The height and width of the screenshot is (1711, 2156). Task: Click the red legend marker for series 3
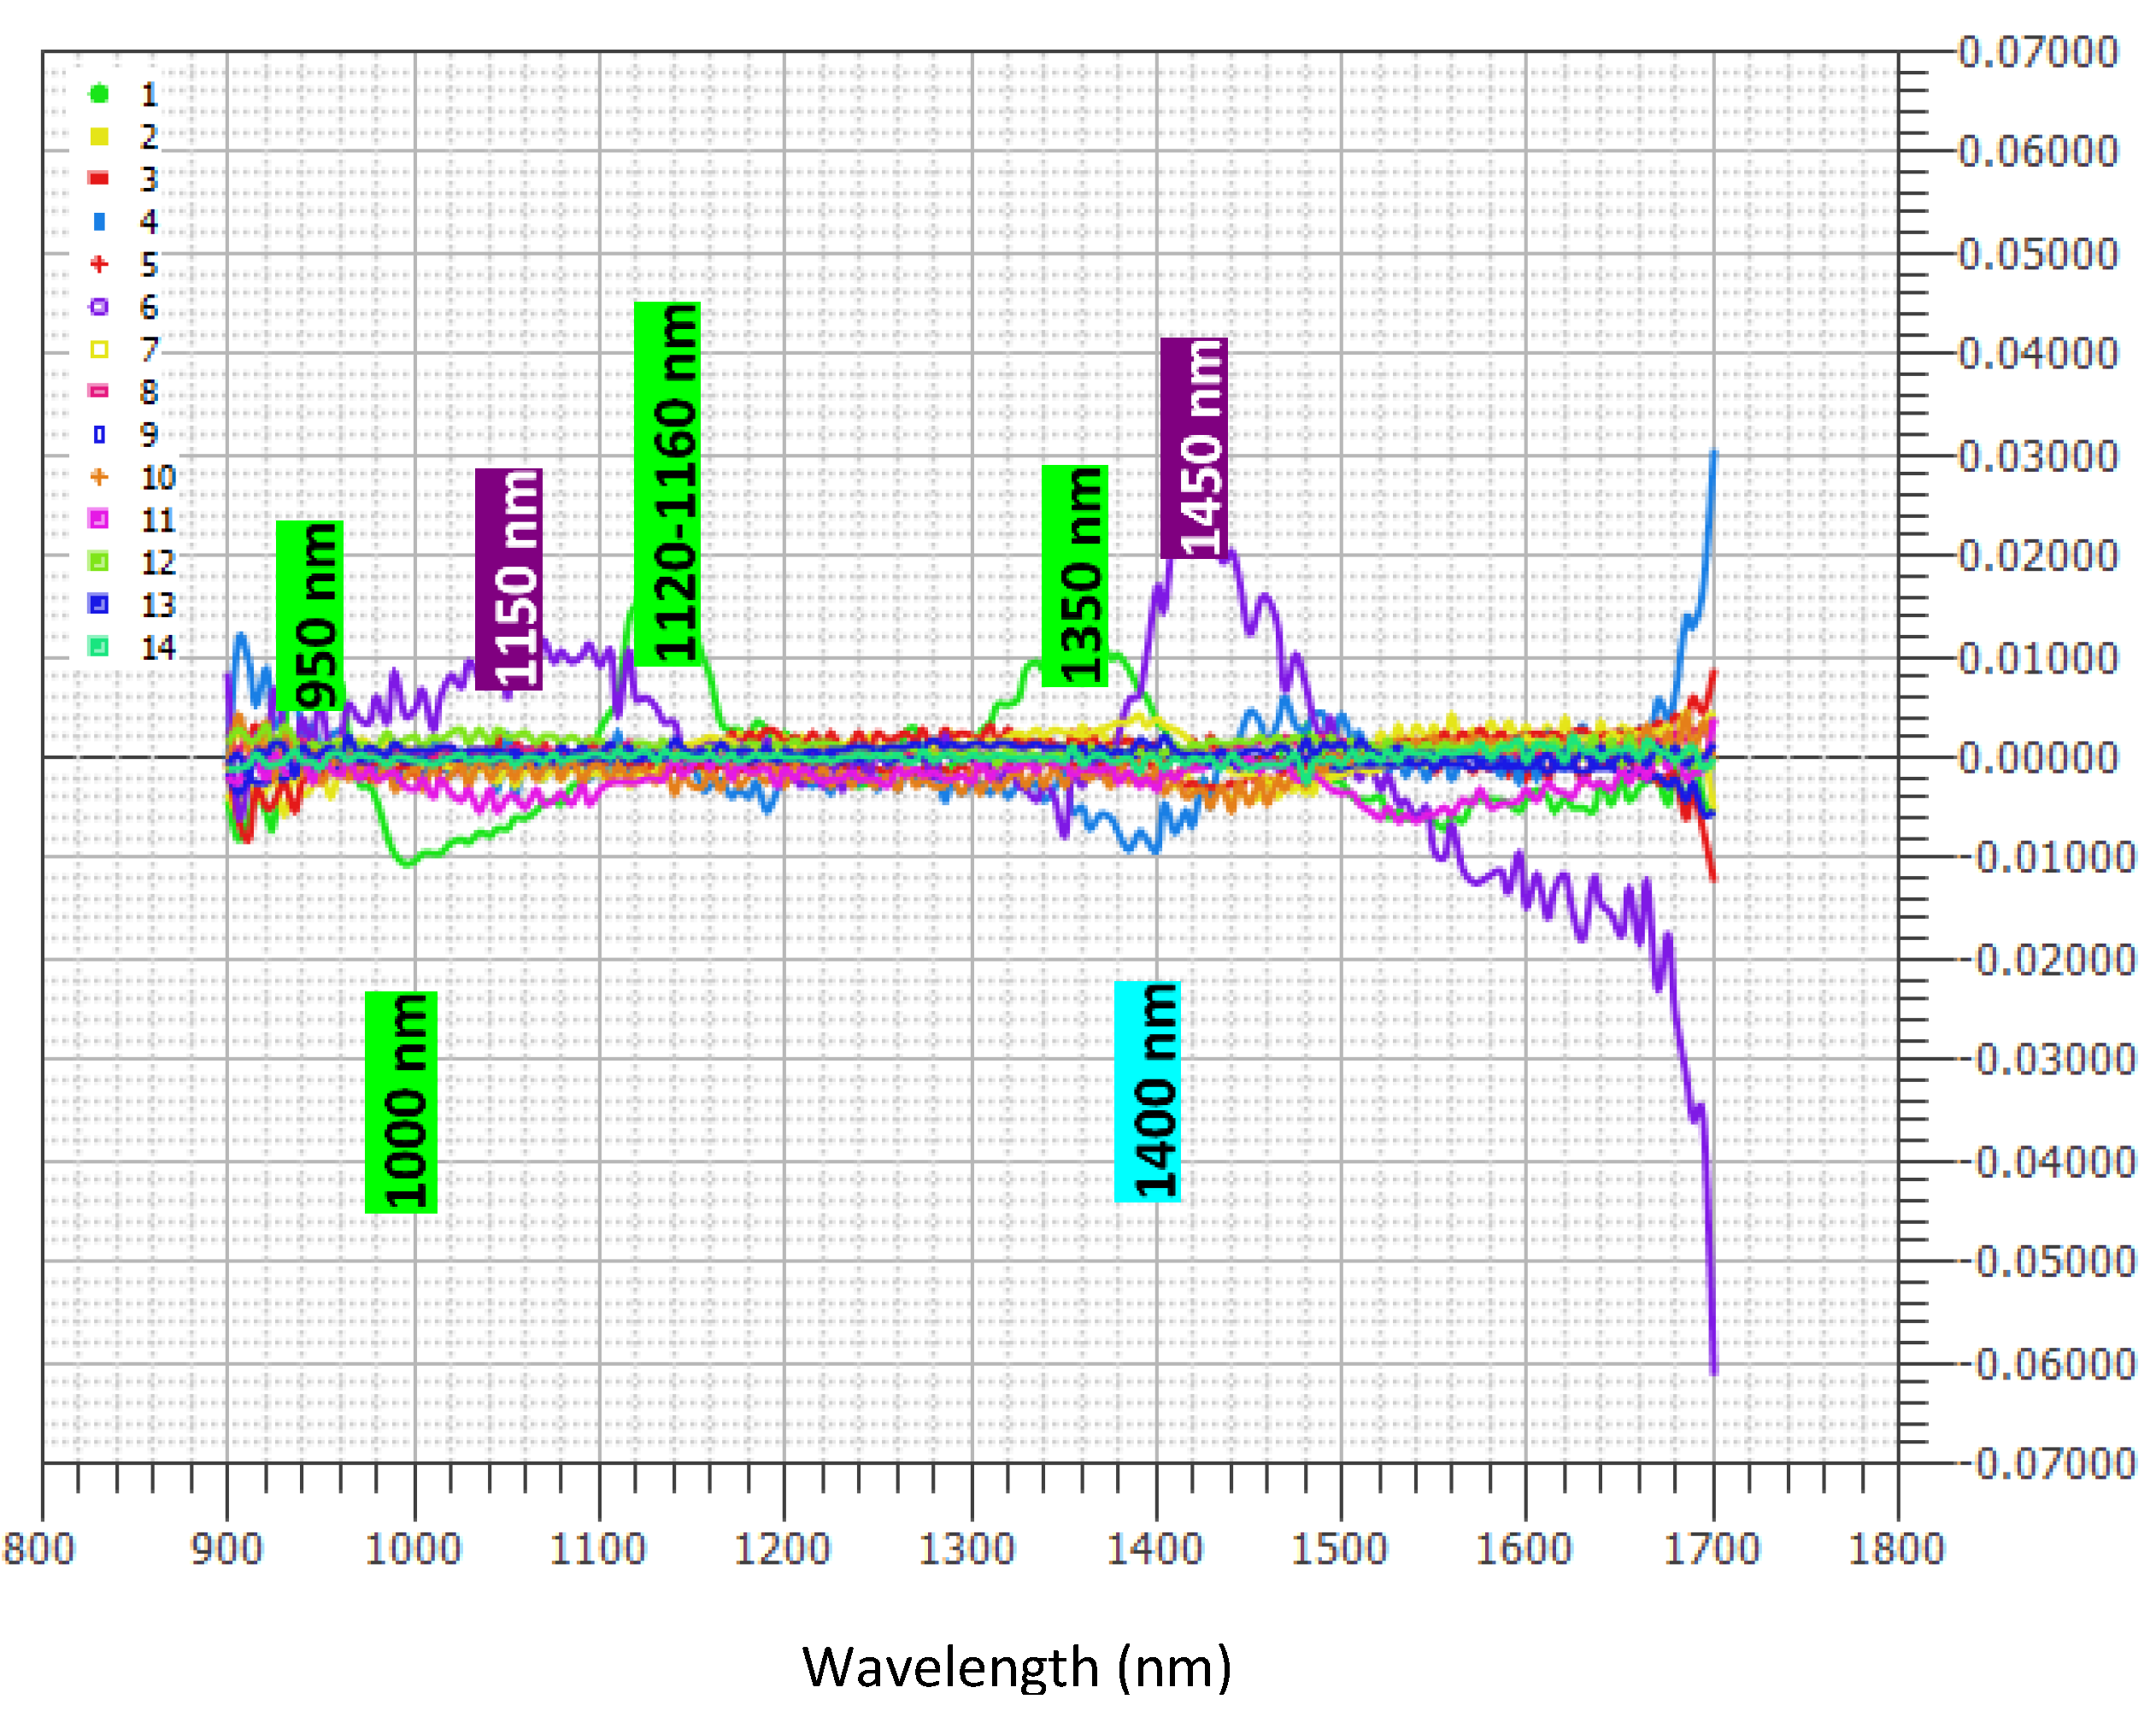(x=99, y=179)
